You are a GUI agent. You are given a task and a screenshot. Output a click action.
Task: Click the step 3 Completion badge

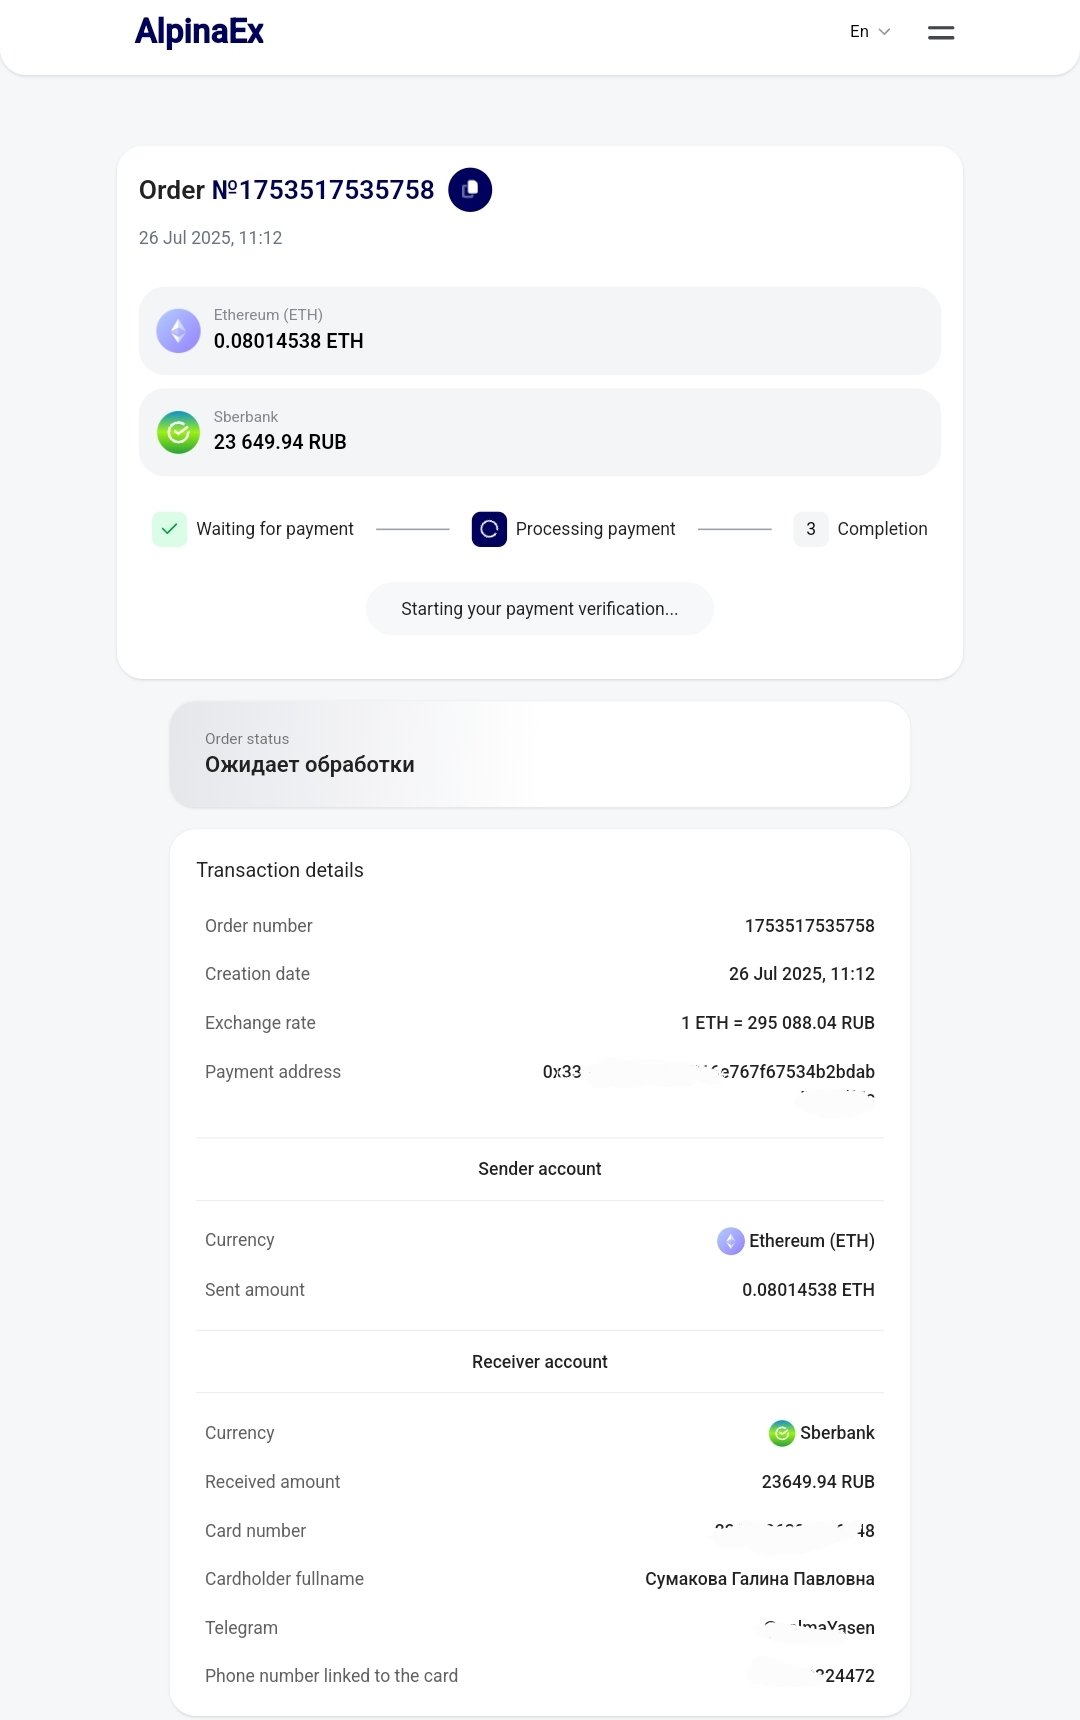coord(811,529)
